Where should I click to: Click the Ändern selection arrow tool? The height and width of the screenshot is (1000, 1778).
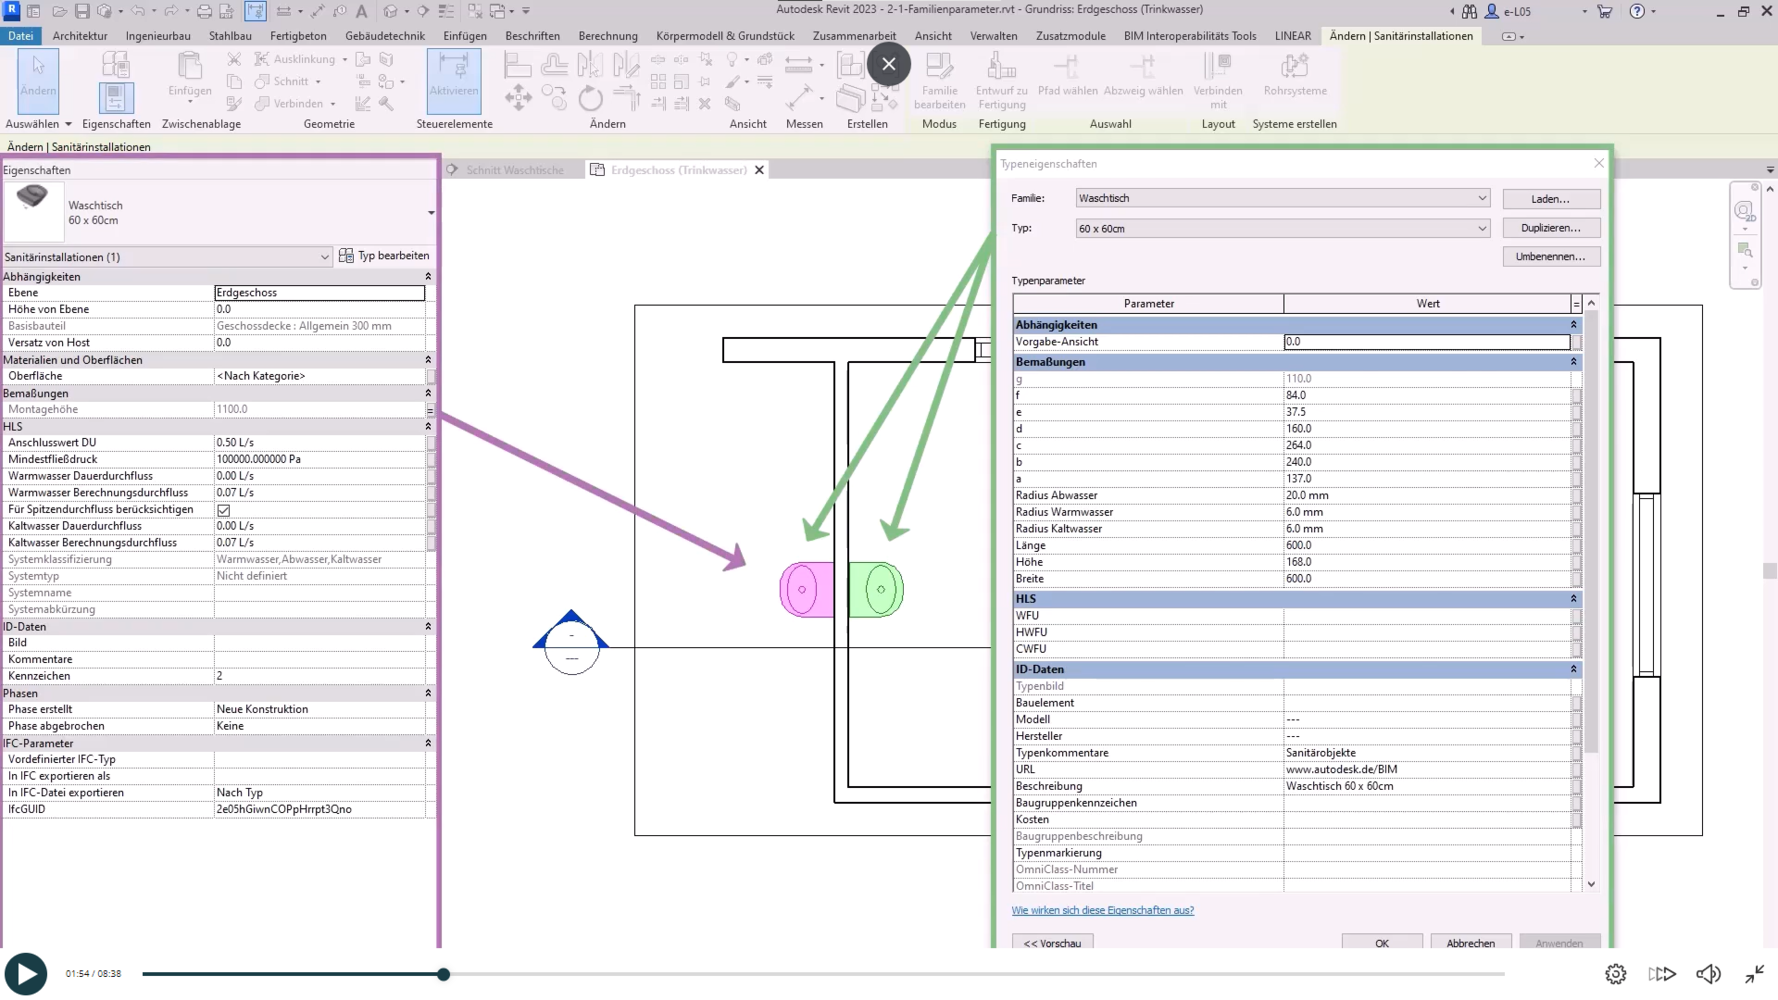(38, 78)
